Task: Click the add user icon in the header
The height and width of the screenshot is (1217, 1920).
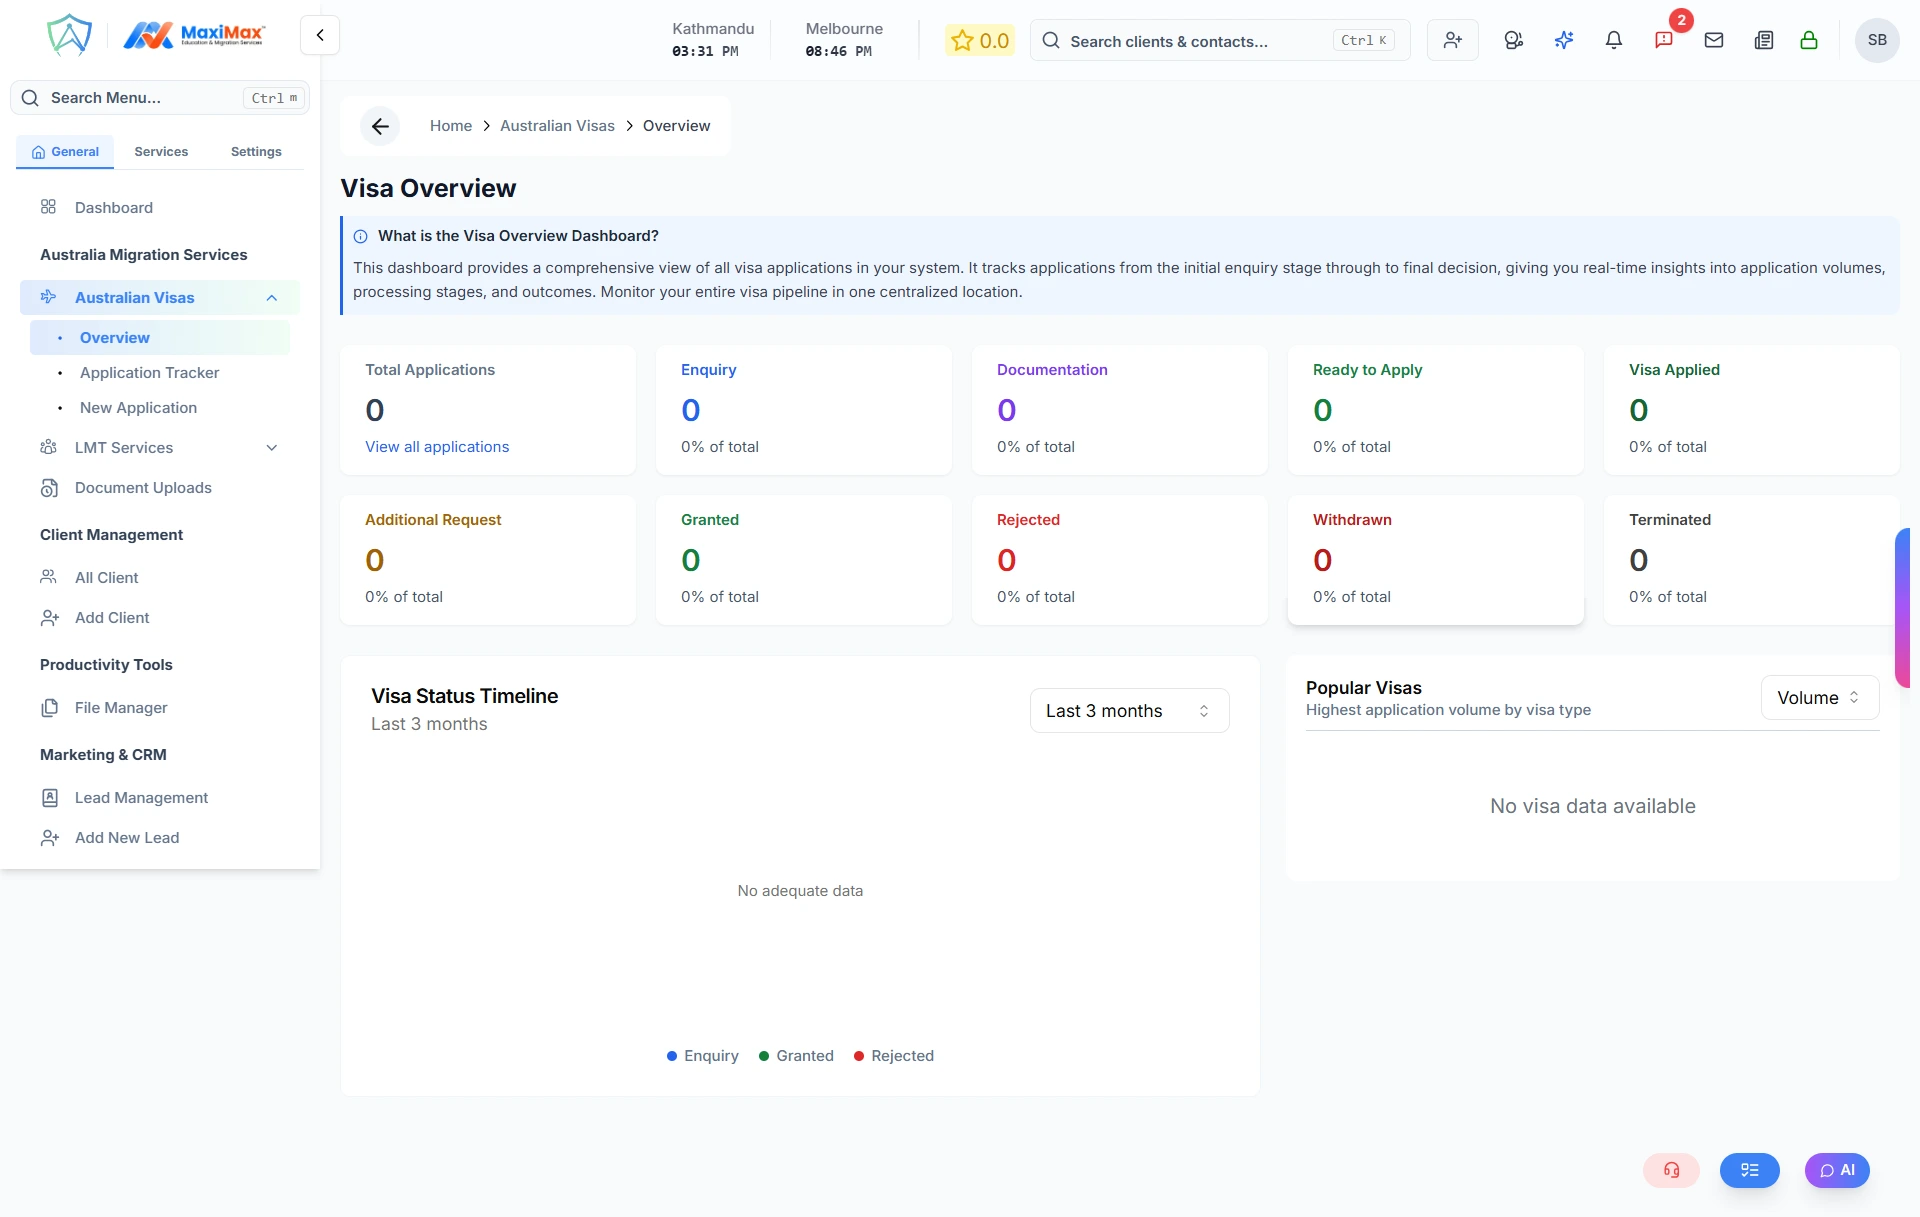Action: click(x=1452, y=40)
